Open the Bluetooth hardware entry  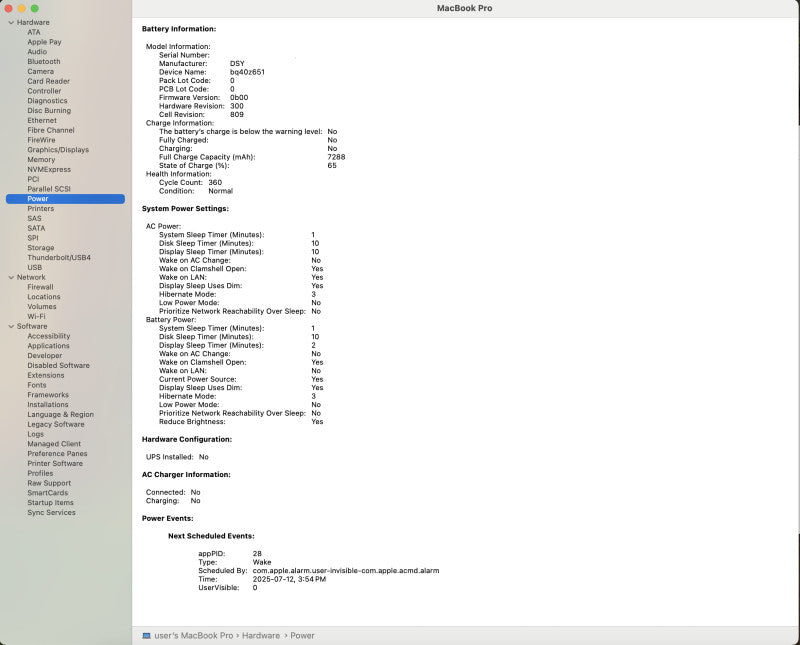[x=44, y=61]
